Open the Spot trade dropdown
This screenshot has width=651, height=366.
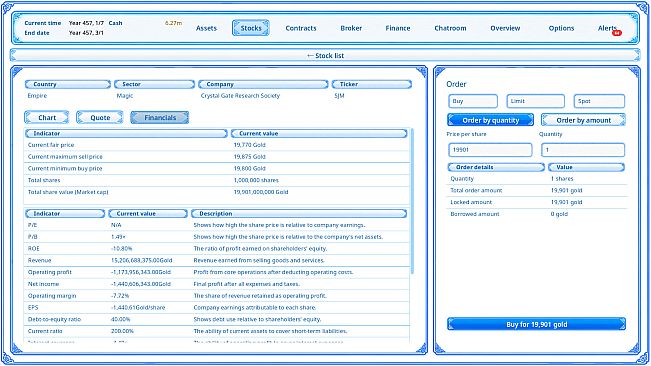point(599,101)
